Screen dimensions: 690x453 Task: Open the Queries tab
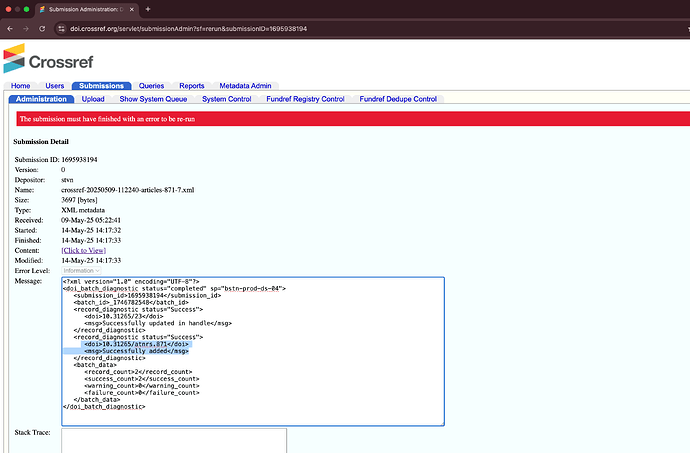pos(151,86)
